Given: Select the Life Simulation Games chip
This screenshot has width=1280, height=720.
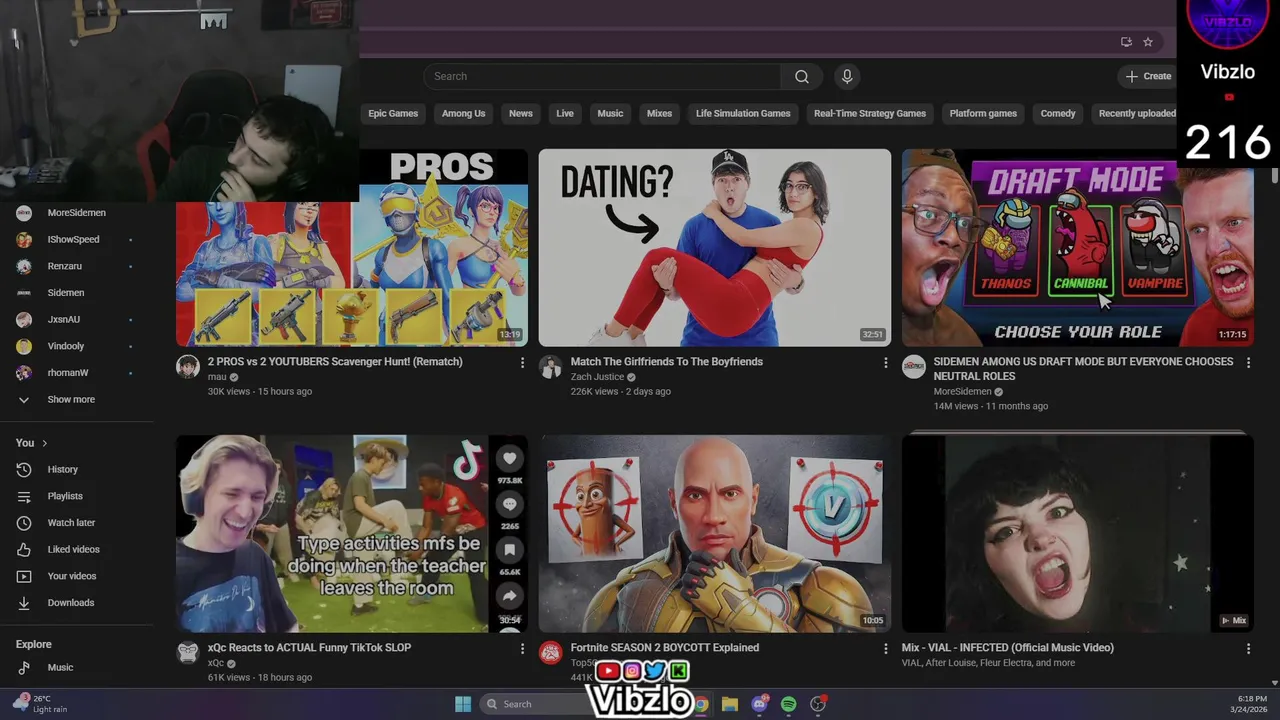Looking at the screenshot, I should pyautogui.click(x=743, y=113).
